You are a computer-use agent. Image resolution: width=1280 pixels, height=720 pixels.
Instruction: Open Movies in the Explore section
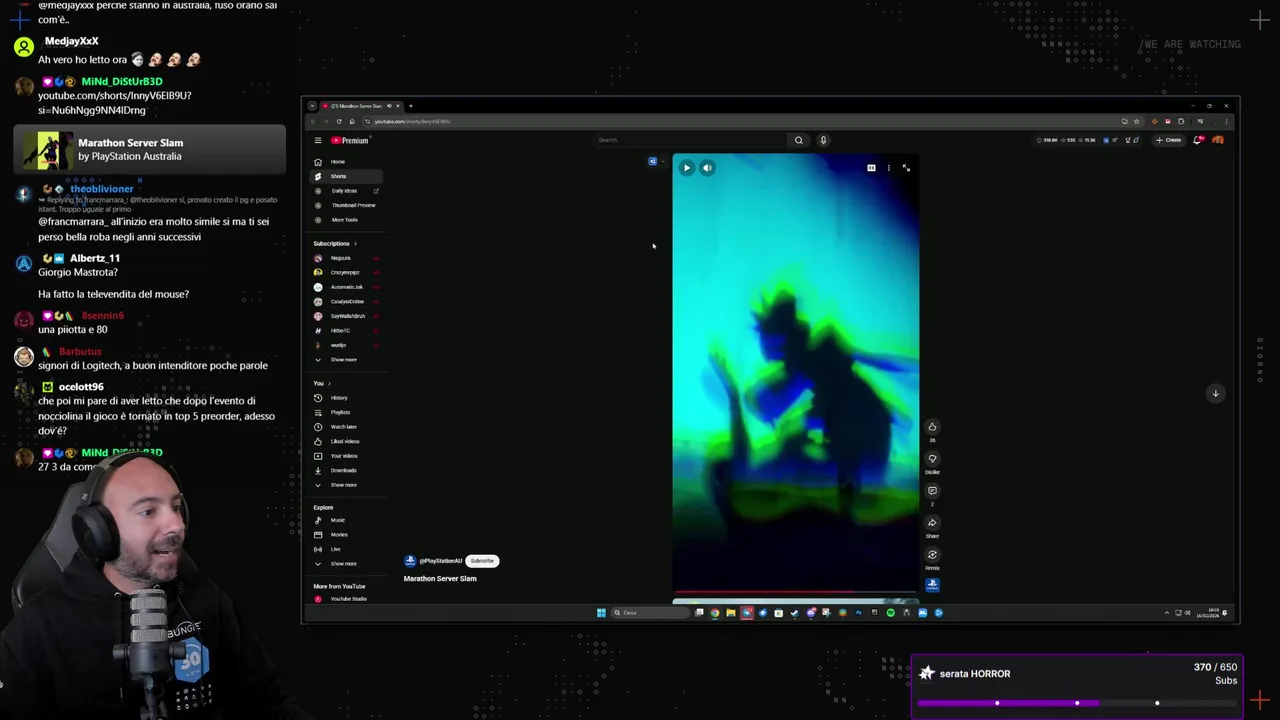click(345, 534)
